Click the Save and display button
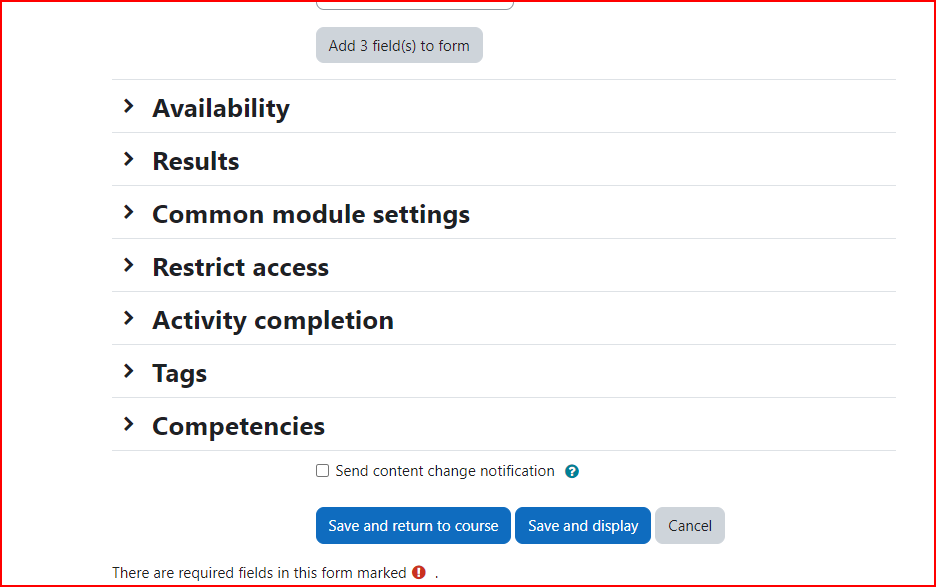936x587 pixels. point(583,525)
